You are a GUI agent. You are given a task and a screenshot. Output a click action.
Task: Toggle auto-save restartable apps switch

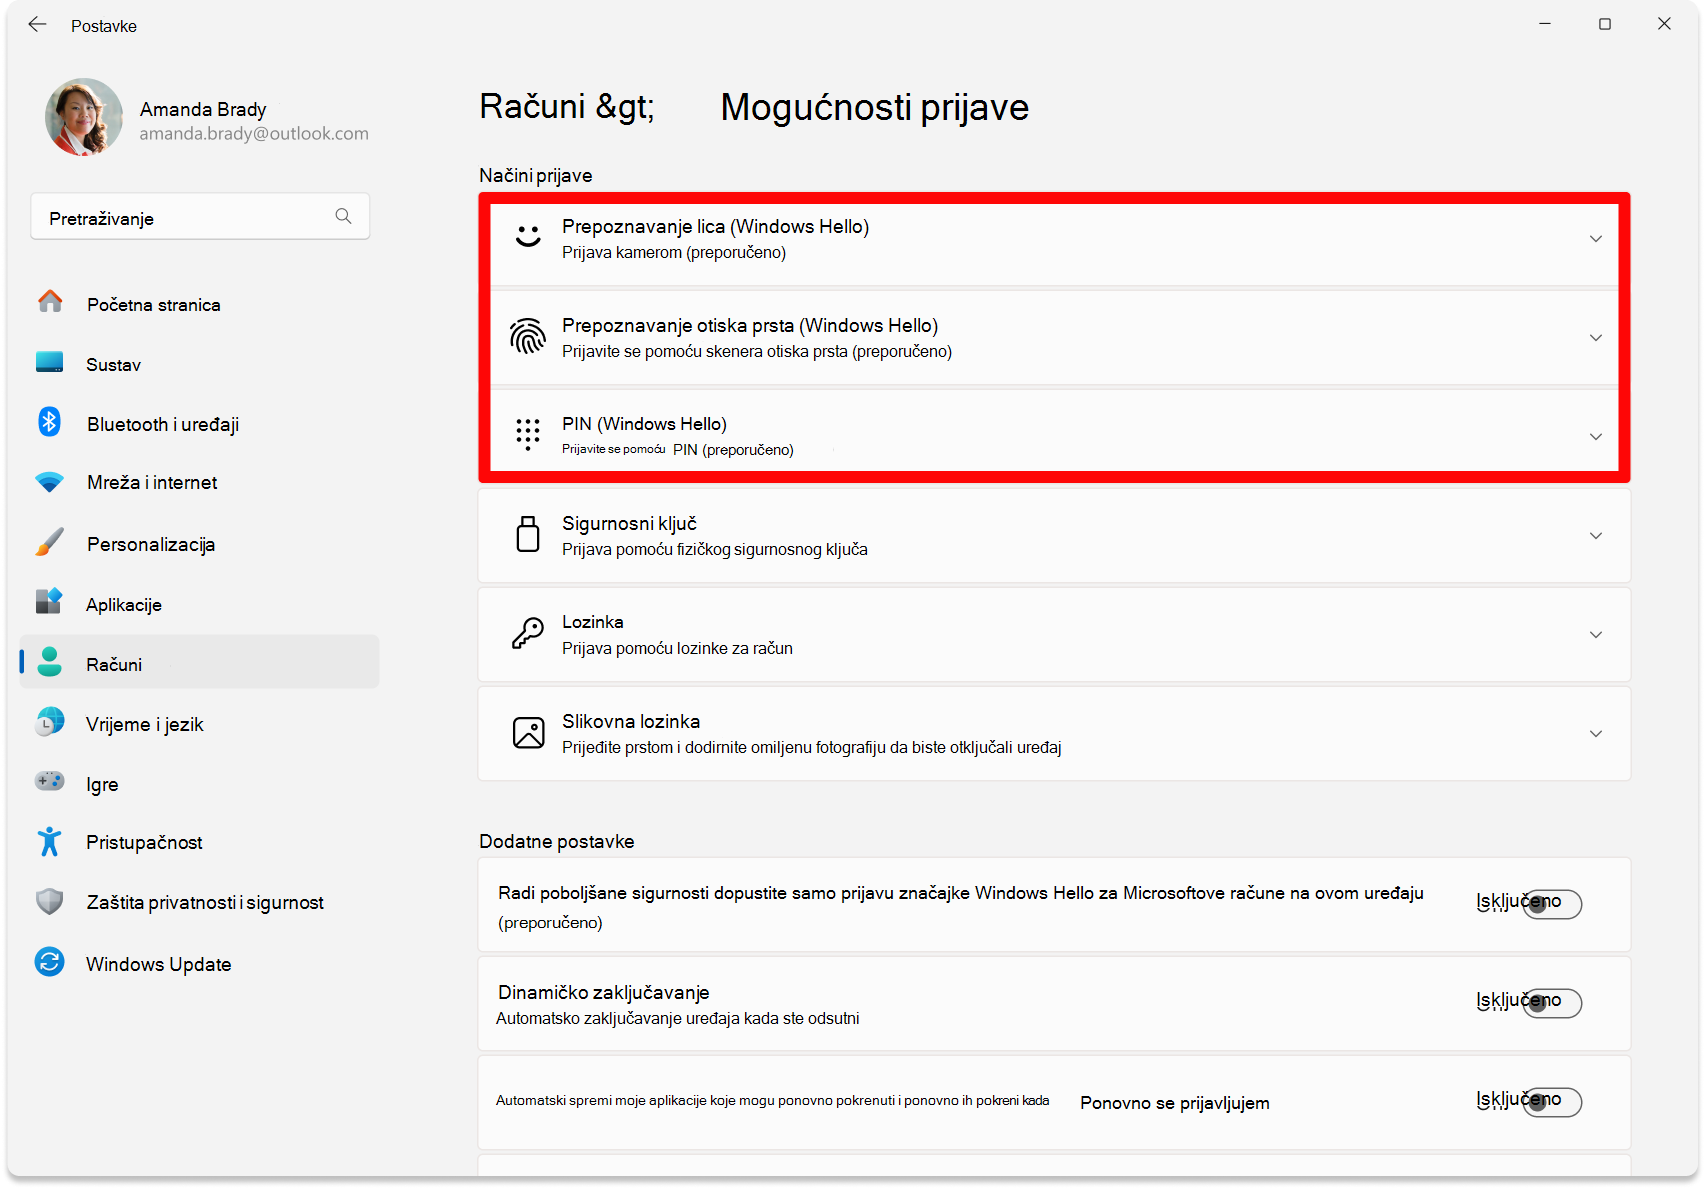tap(1552, 1102)
